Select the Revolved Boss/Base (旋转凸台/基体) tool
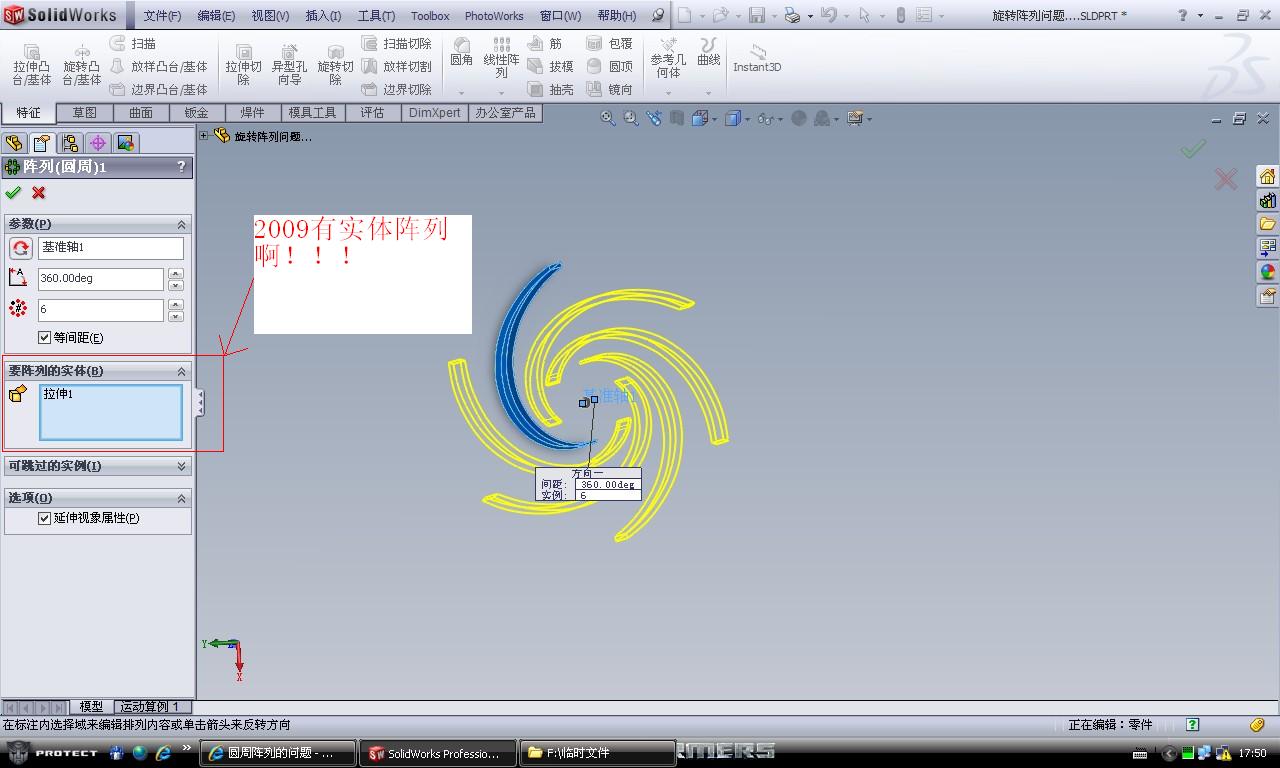The image size is (1280, 768). 82,65
